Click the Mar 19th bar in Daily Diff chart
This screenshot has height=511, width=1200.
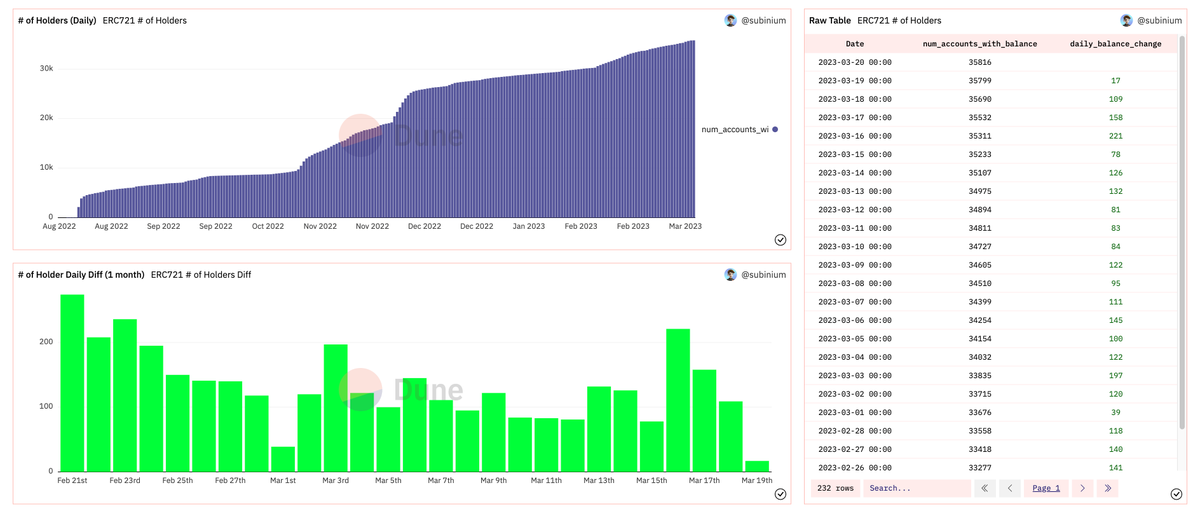tap(757, 466)
